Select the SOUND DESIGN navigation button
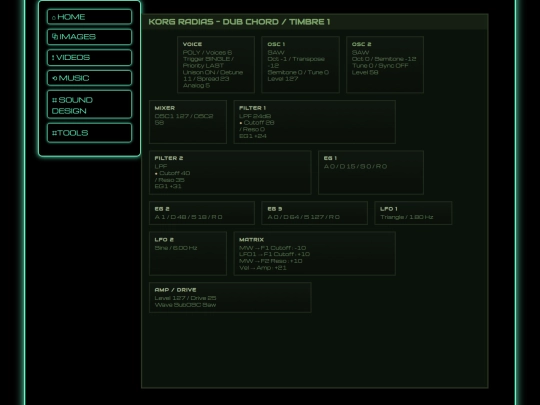The width and height of the screenshot is (540, 405). 89,105
